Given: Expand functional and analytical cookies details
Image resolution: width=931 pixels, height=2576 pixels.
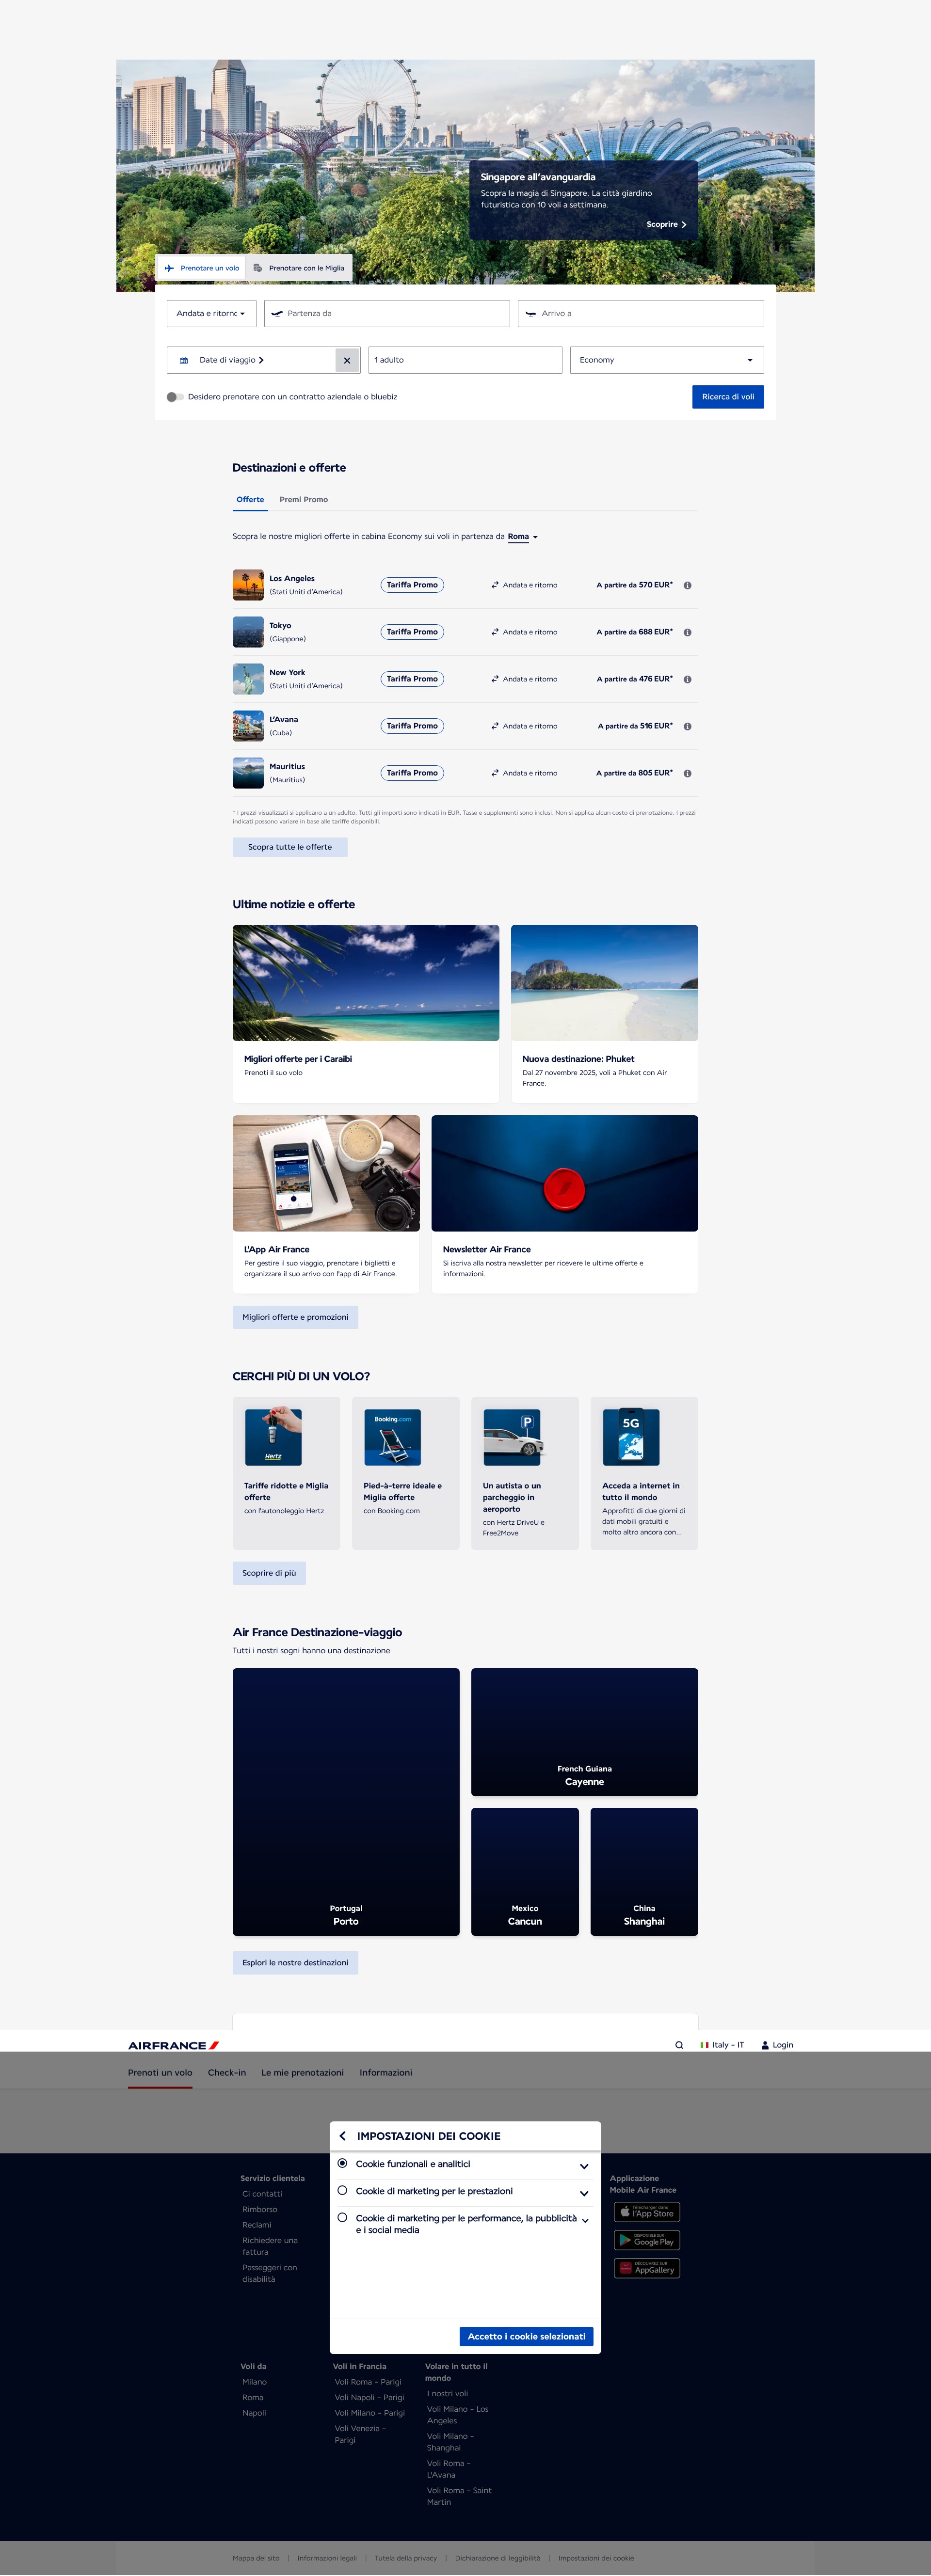Looking at the screenshot, I should coord(584,2166).
